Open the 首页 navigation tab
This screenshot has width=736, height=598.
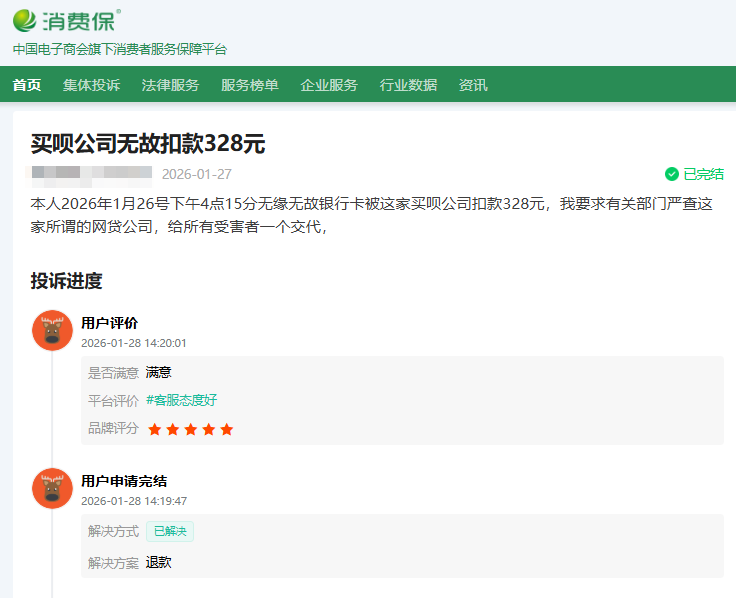(27, 85)
